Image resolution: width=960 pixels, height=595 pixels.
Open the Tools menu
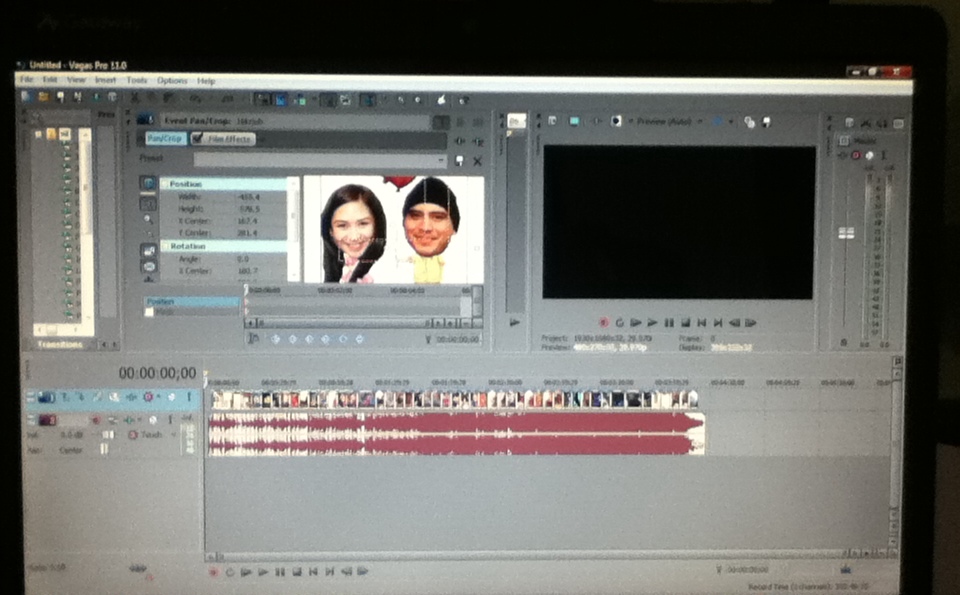137,80
